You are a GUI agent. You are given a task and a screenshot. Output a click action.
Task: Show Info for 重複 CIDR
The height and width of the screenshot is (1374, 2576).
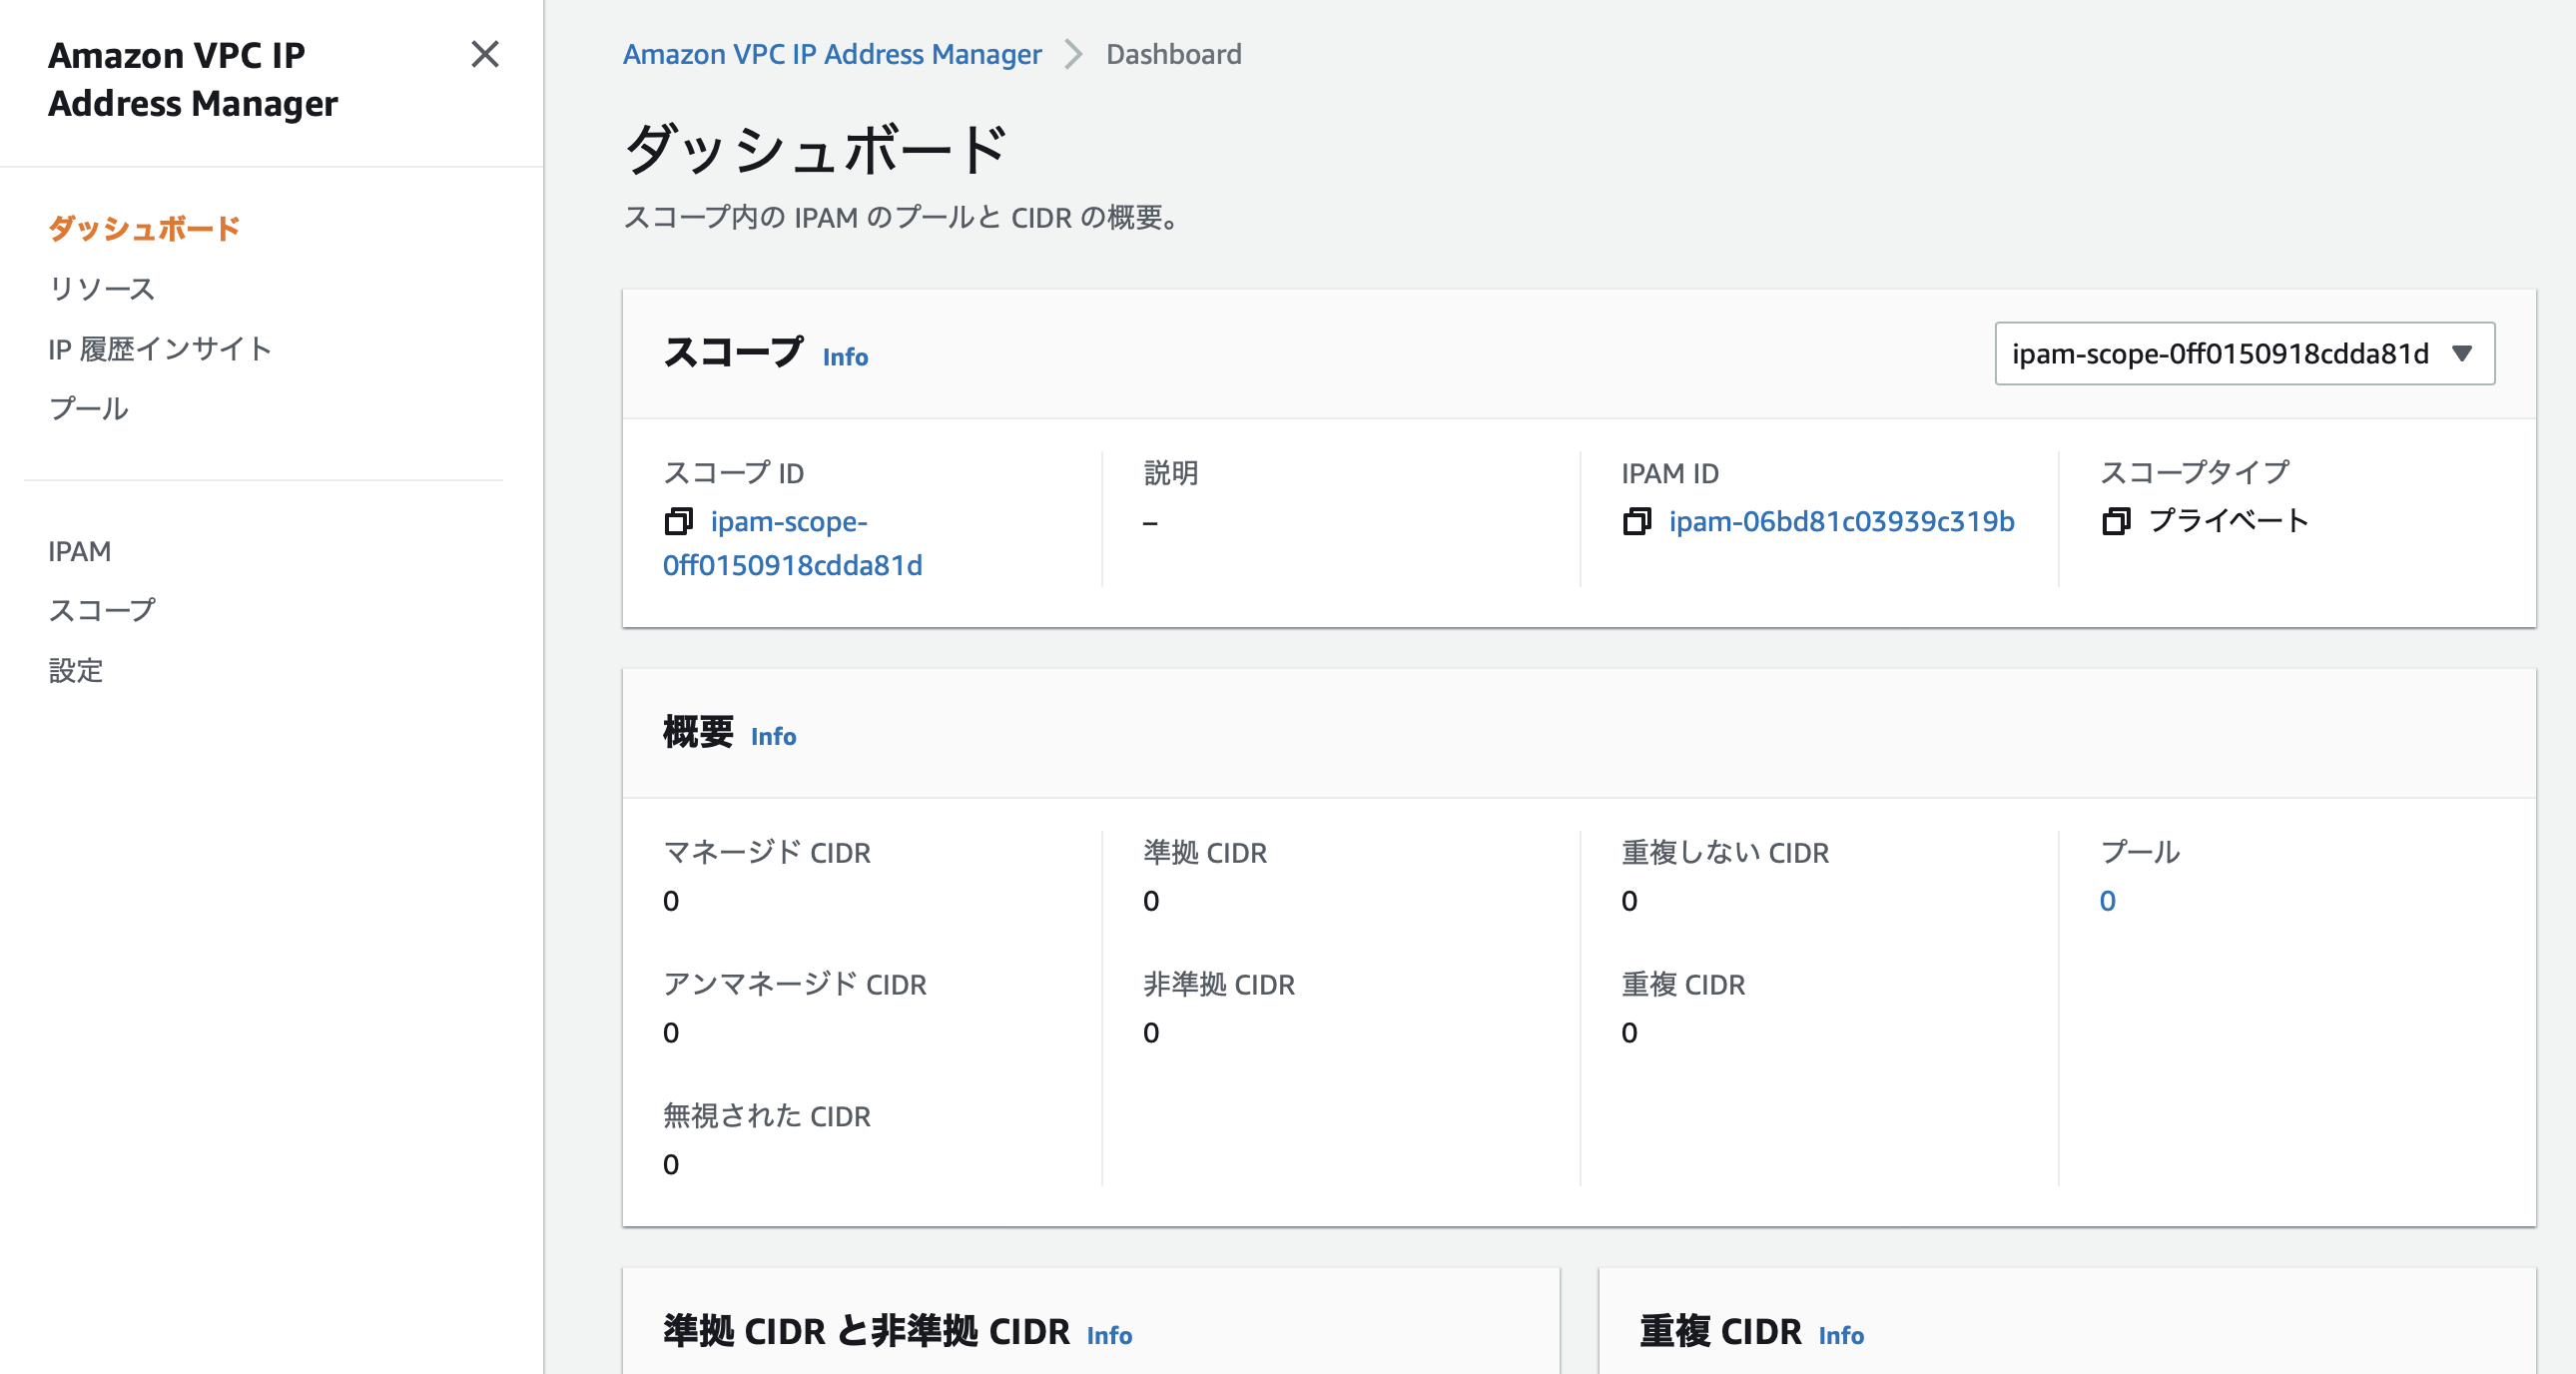click(1840, 1336)
